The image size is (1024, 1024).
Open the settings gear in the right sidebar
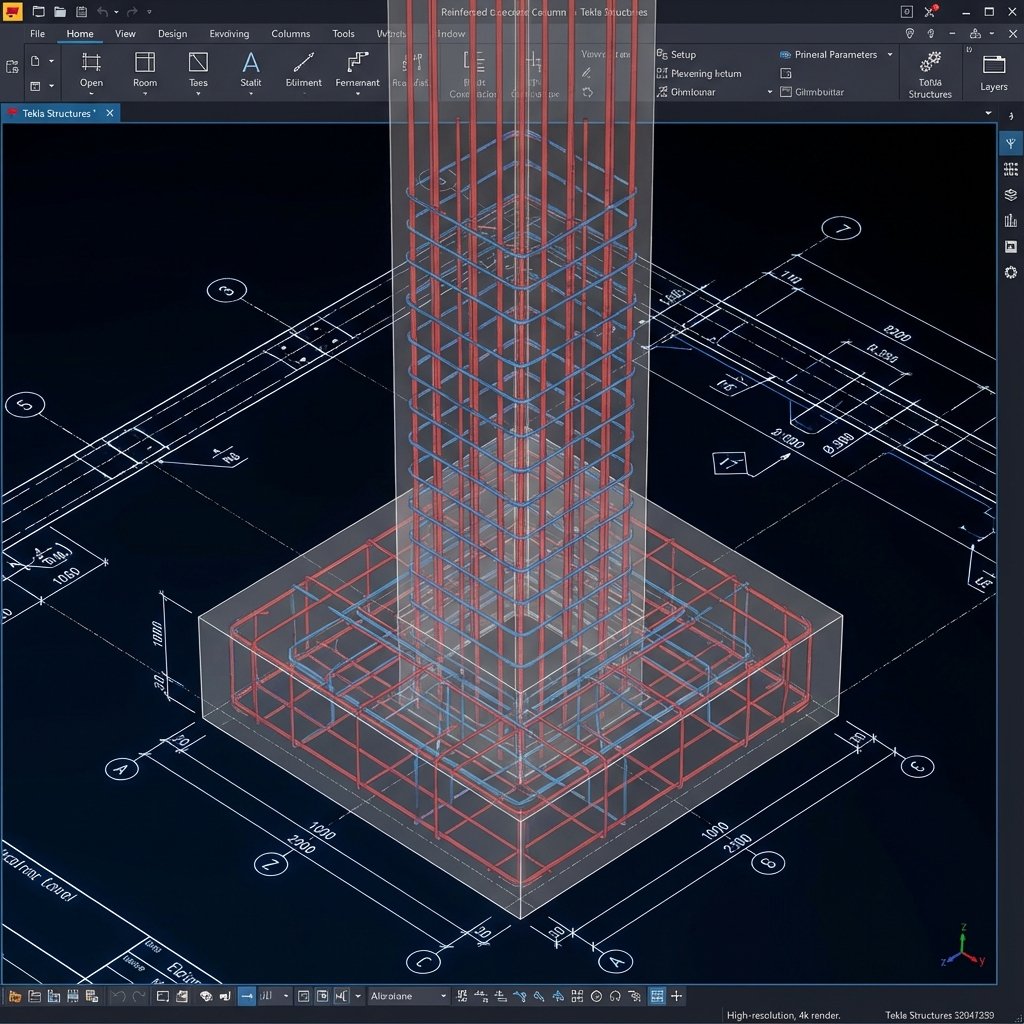[x=1011, y=271]
